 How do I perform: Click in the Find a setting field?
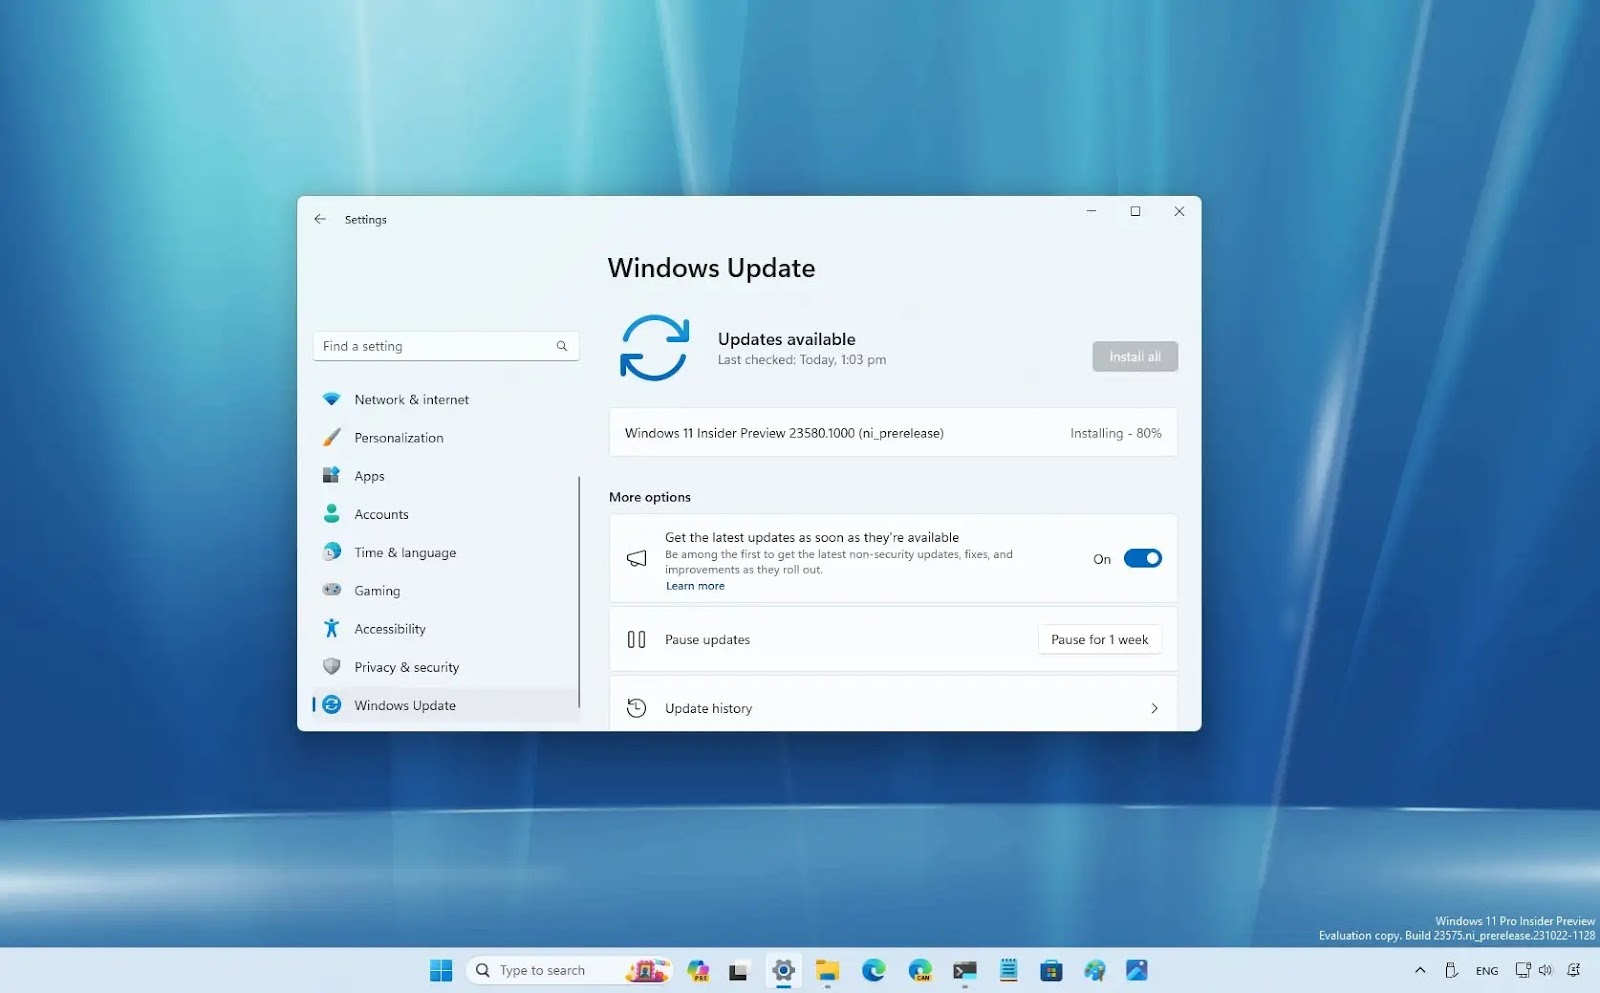446,346
